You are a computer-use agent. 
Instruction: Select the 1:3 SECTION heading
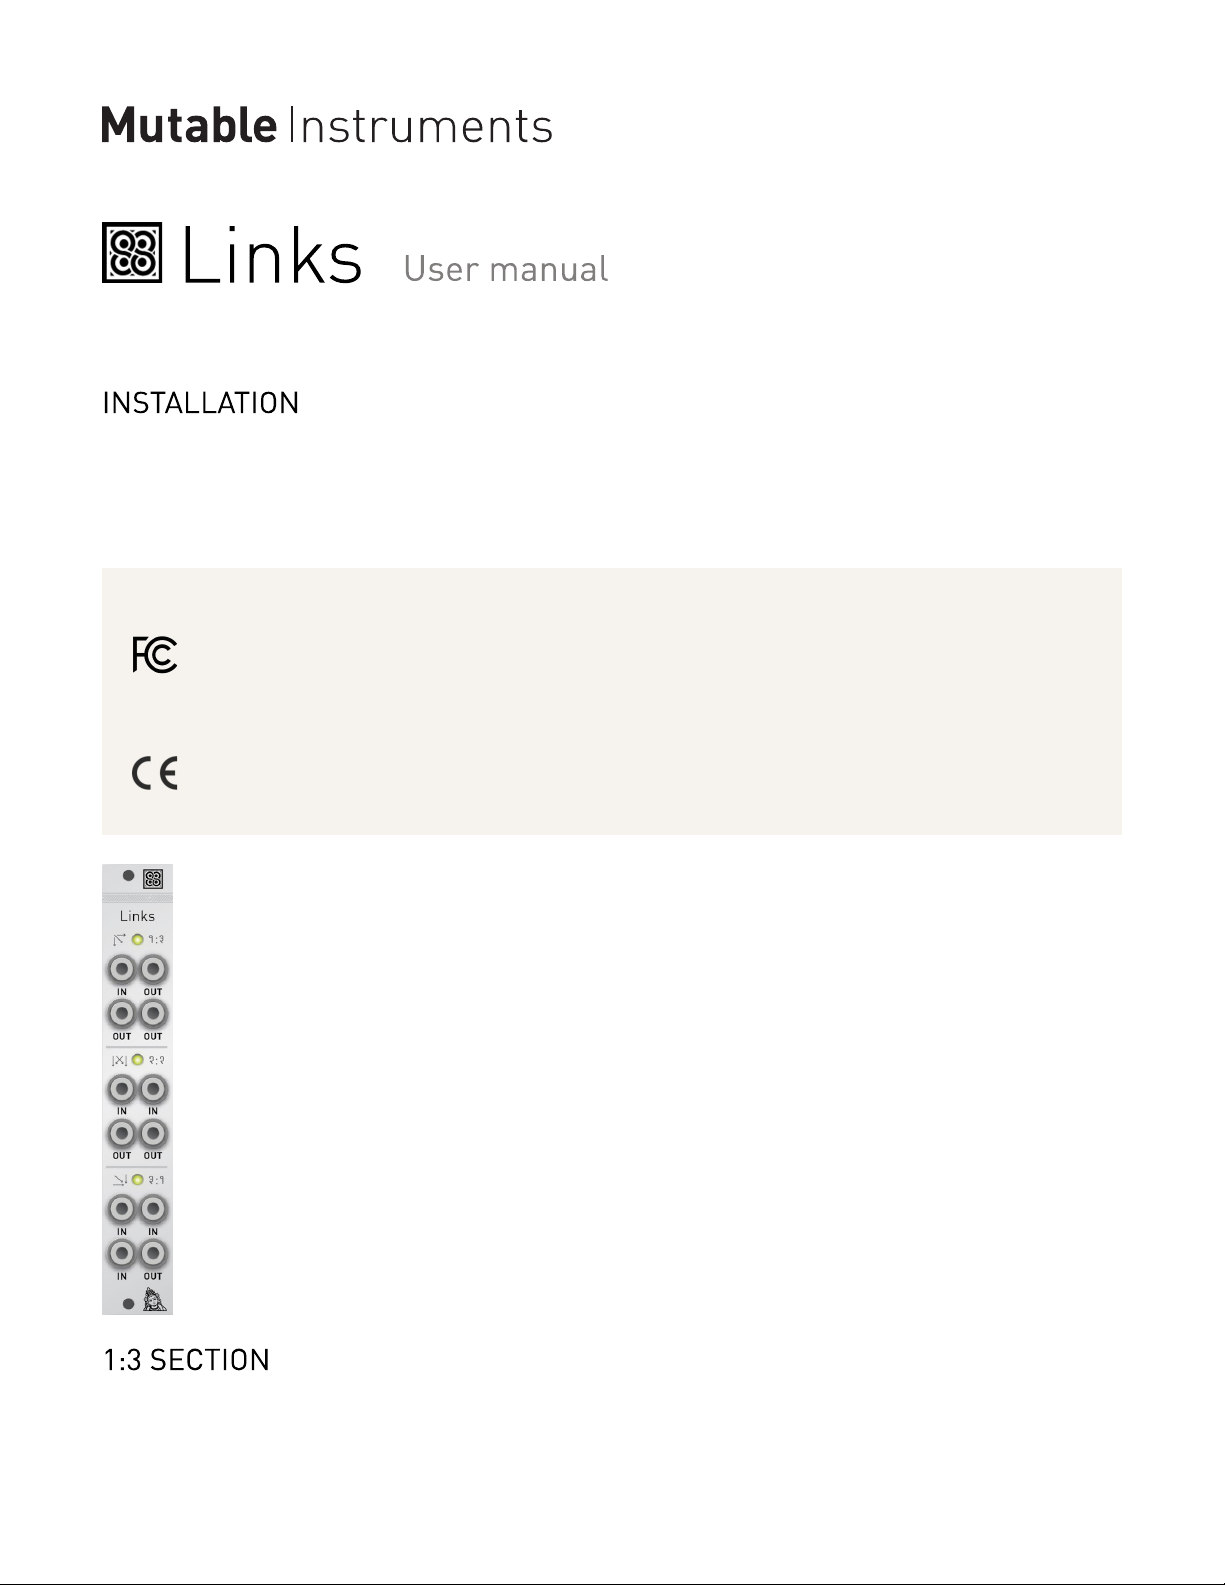coord(187,1360)
